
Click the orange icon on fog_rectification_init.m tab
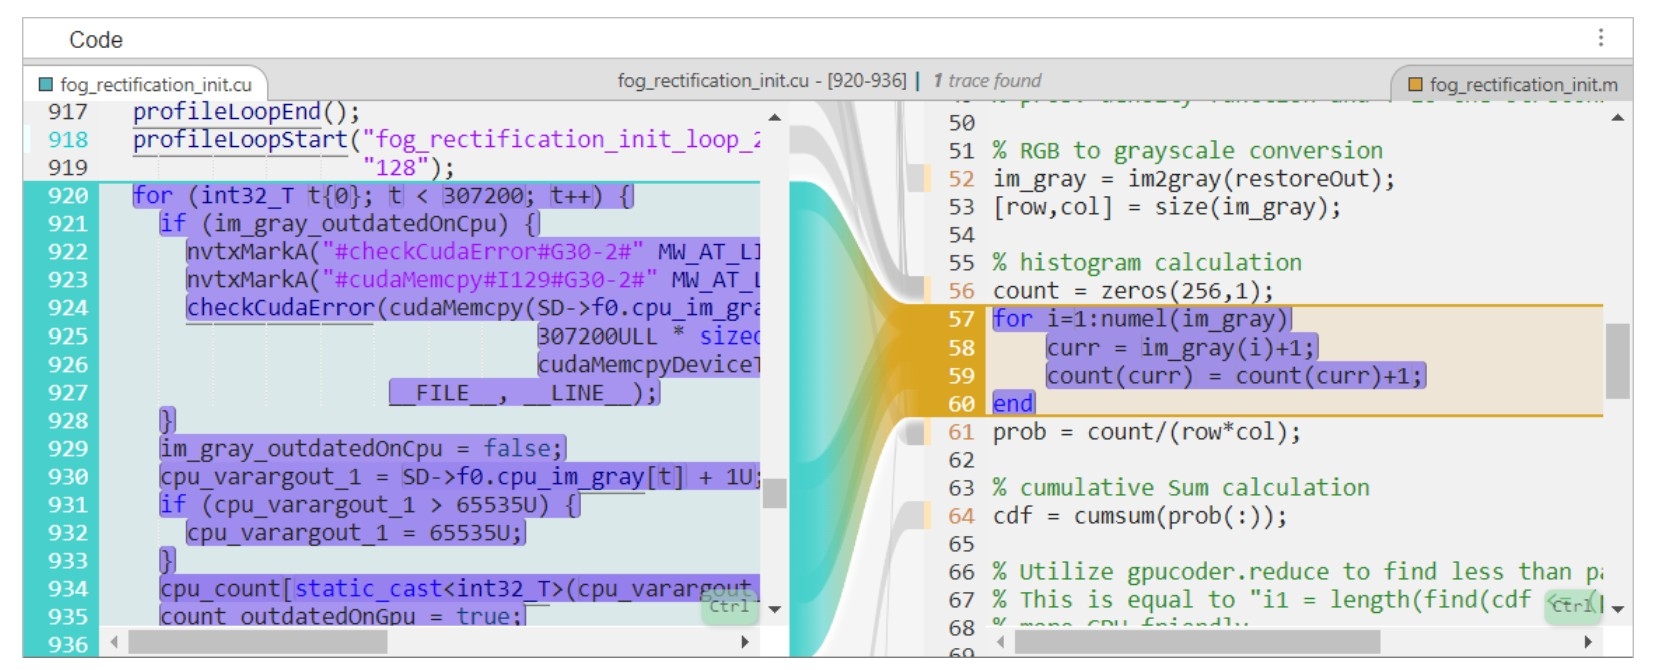1415,84
